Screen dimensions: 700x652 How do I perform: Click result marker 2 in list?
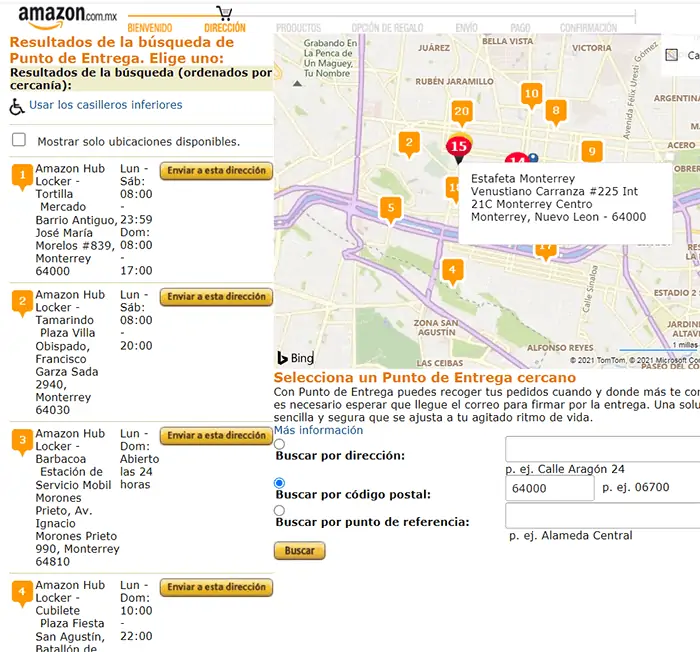tap(22, 302)
